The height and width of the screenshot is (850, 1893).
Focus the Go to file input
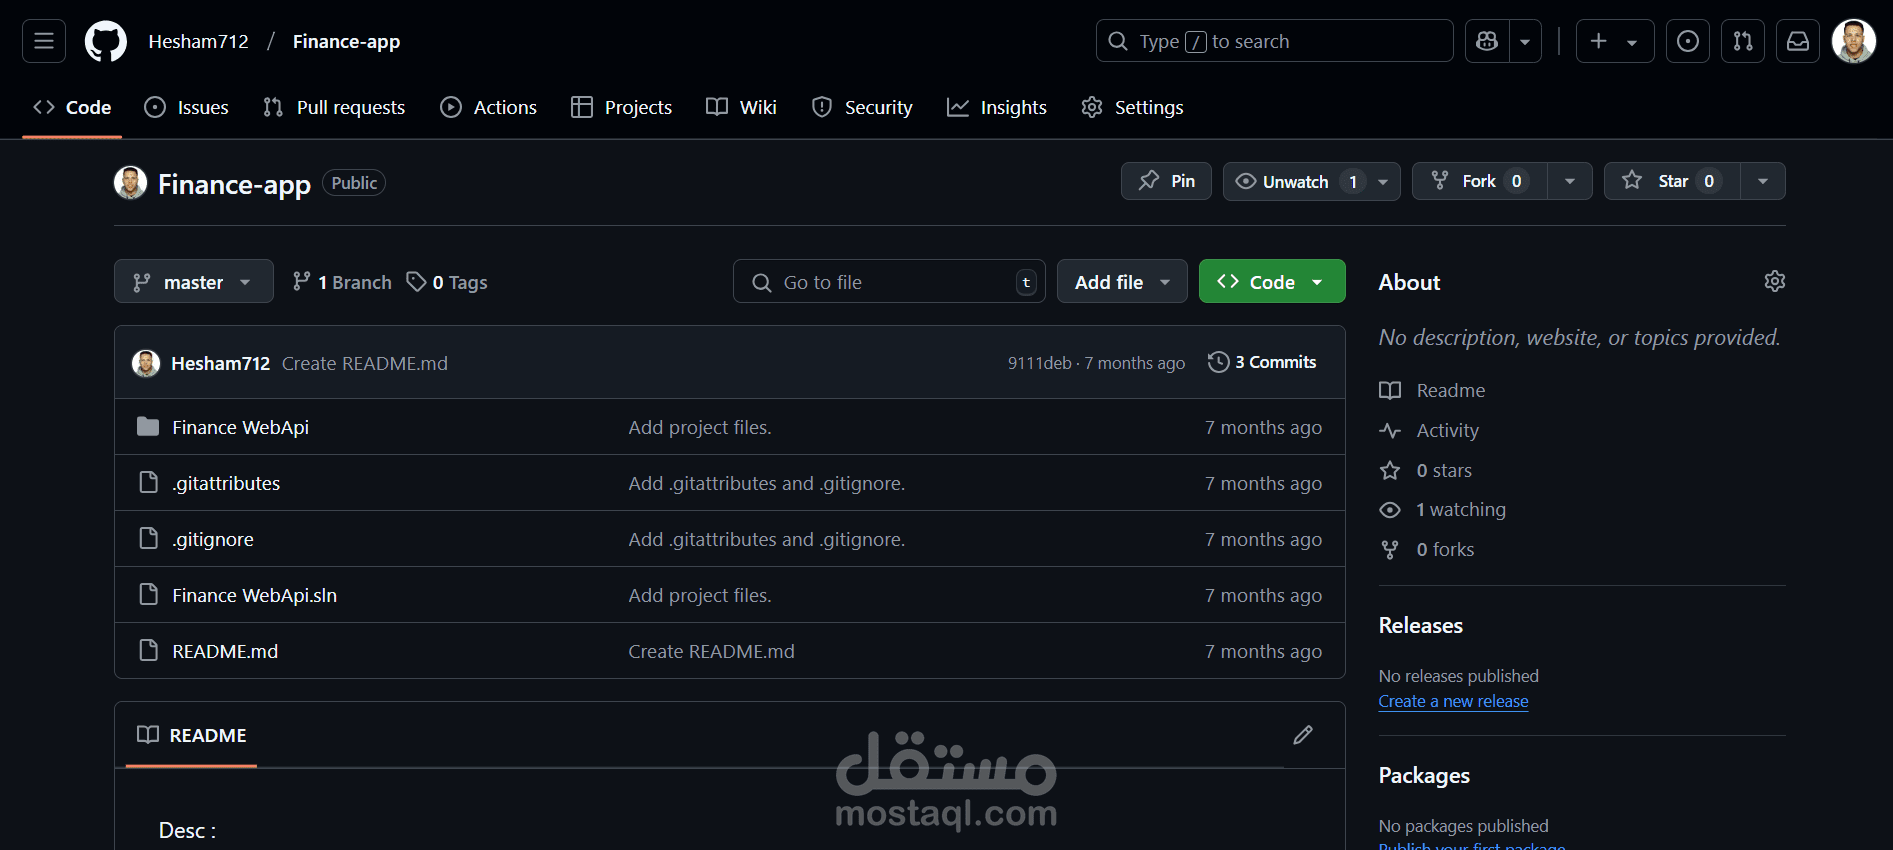(890, 282)
